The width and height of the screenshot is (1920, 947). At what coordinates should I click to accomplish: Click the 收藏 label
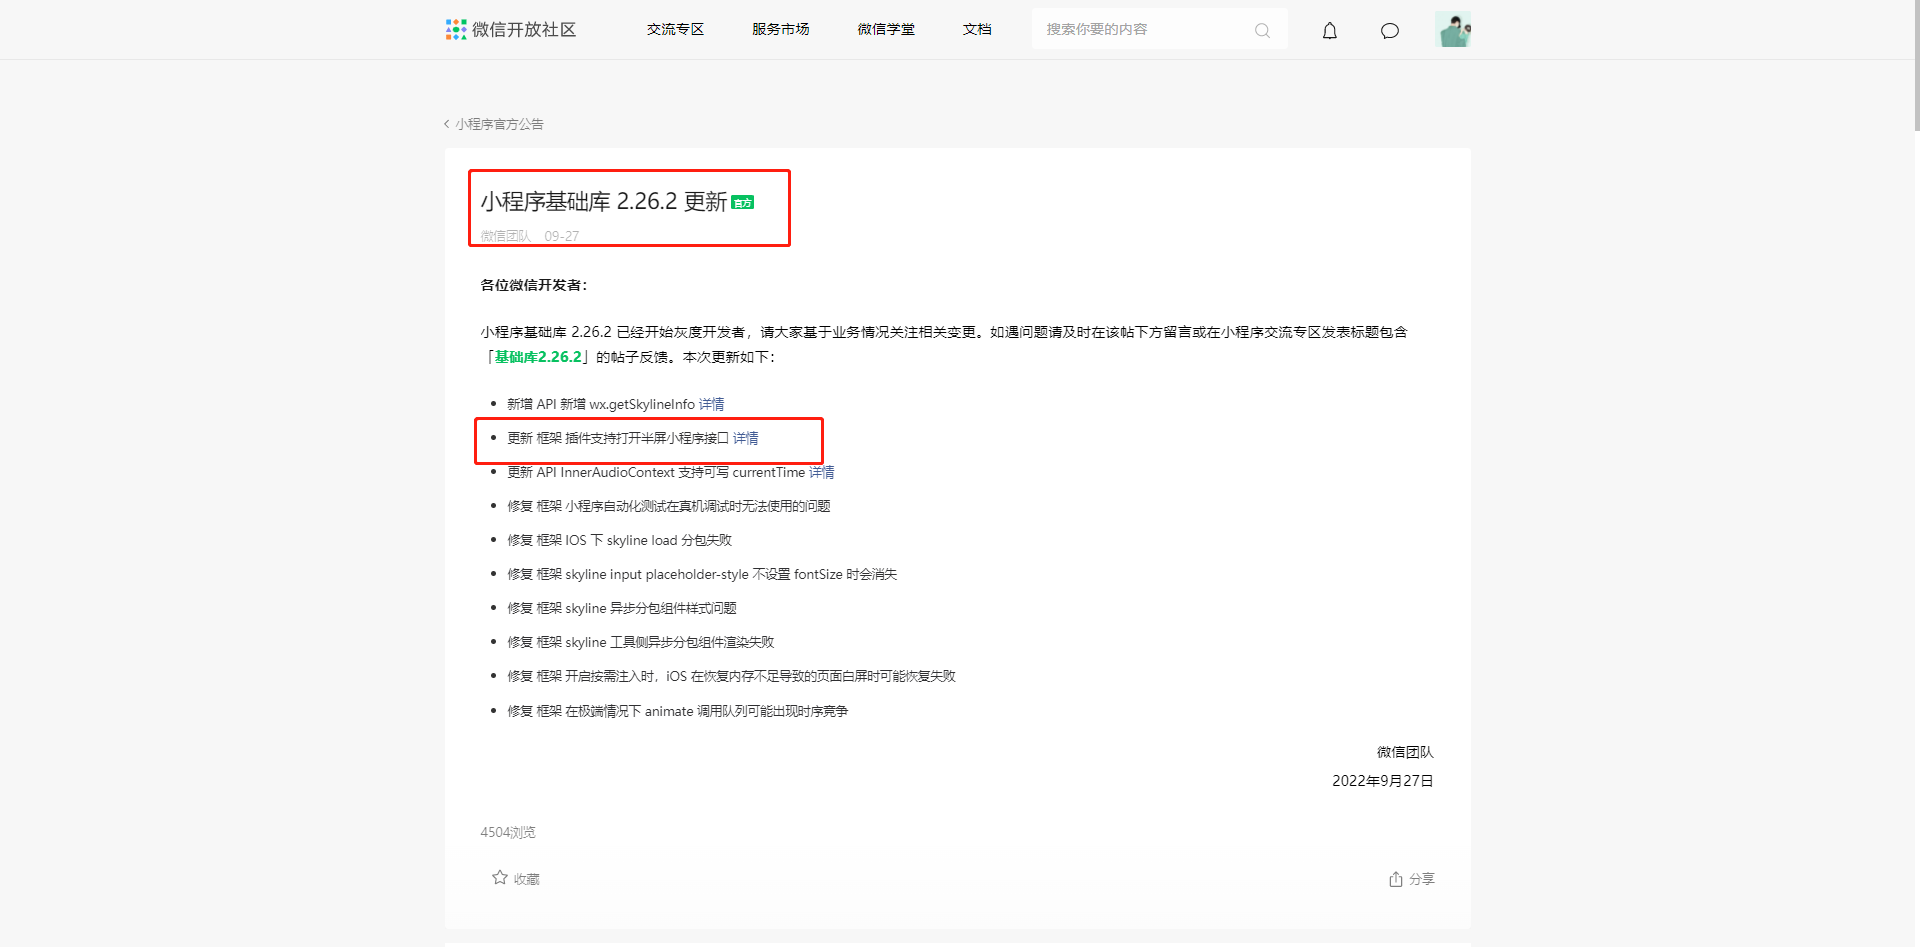pyautogui.click(x=527, y=879)
